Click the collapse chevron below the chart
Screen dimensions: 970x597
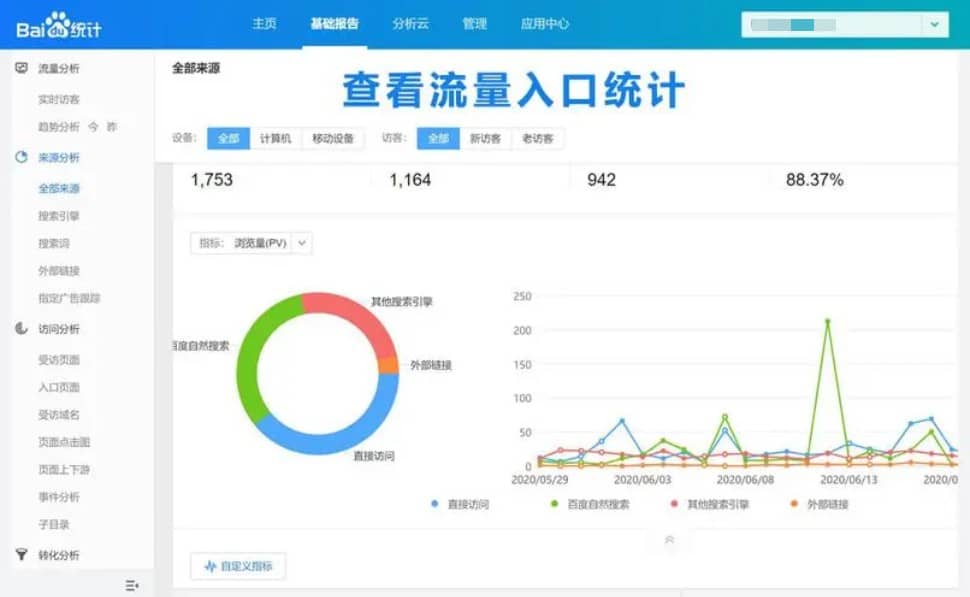[x=669, y=539]
